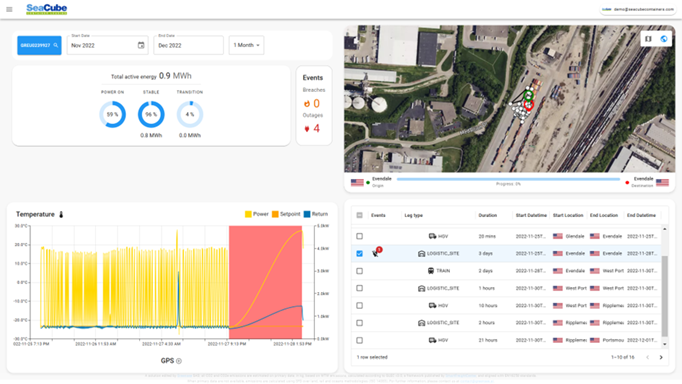682x384 pixels.
Task: Click the GREU0239927 container search button
Action: 39,45
